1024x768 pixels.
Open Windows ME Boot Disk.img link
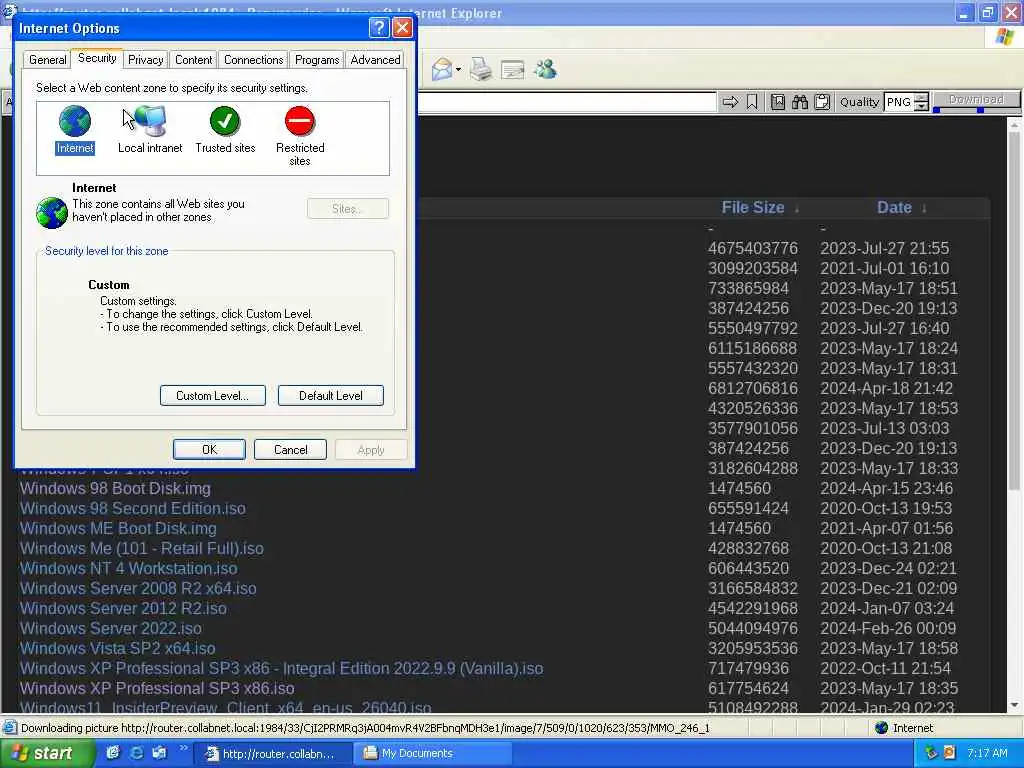[118, 528]
